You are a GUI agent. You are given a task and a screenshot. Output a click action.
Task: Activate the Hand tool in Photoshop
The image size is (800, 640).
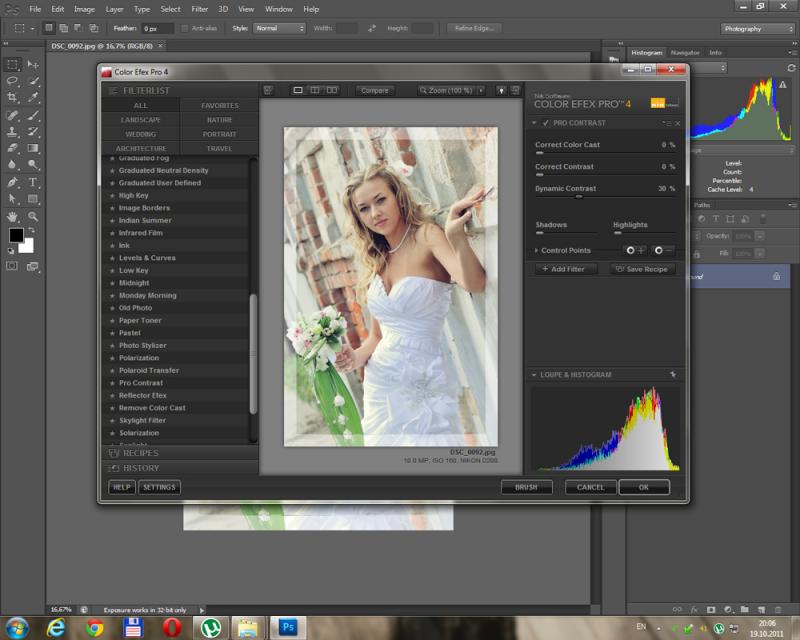point(13,216)
